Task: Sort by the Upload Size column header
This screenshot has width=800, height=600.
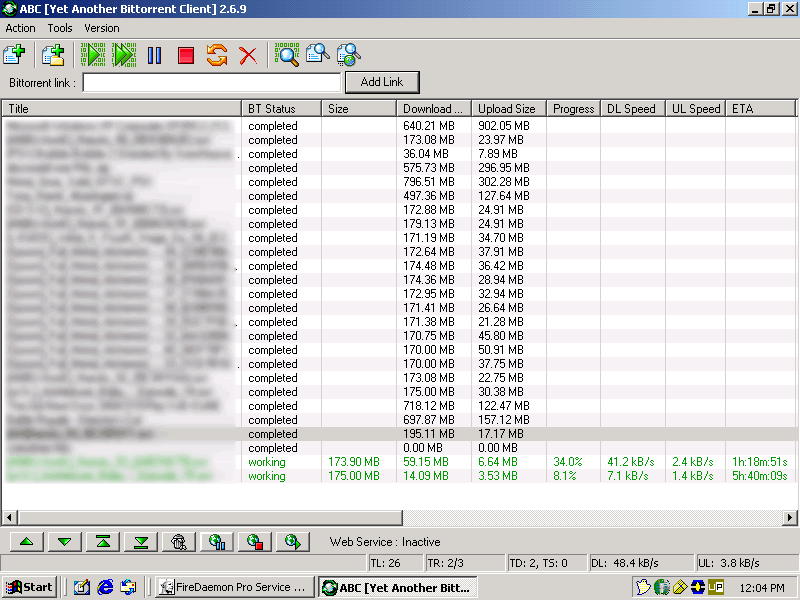Action: (509, 109)
